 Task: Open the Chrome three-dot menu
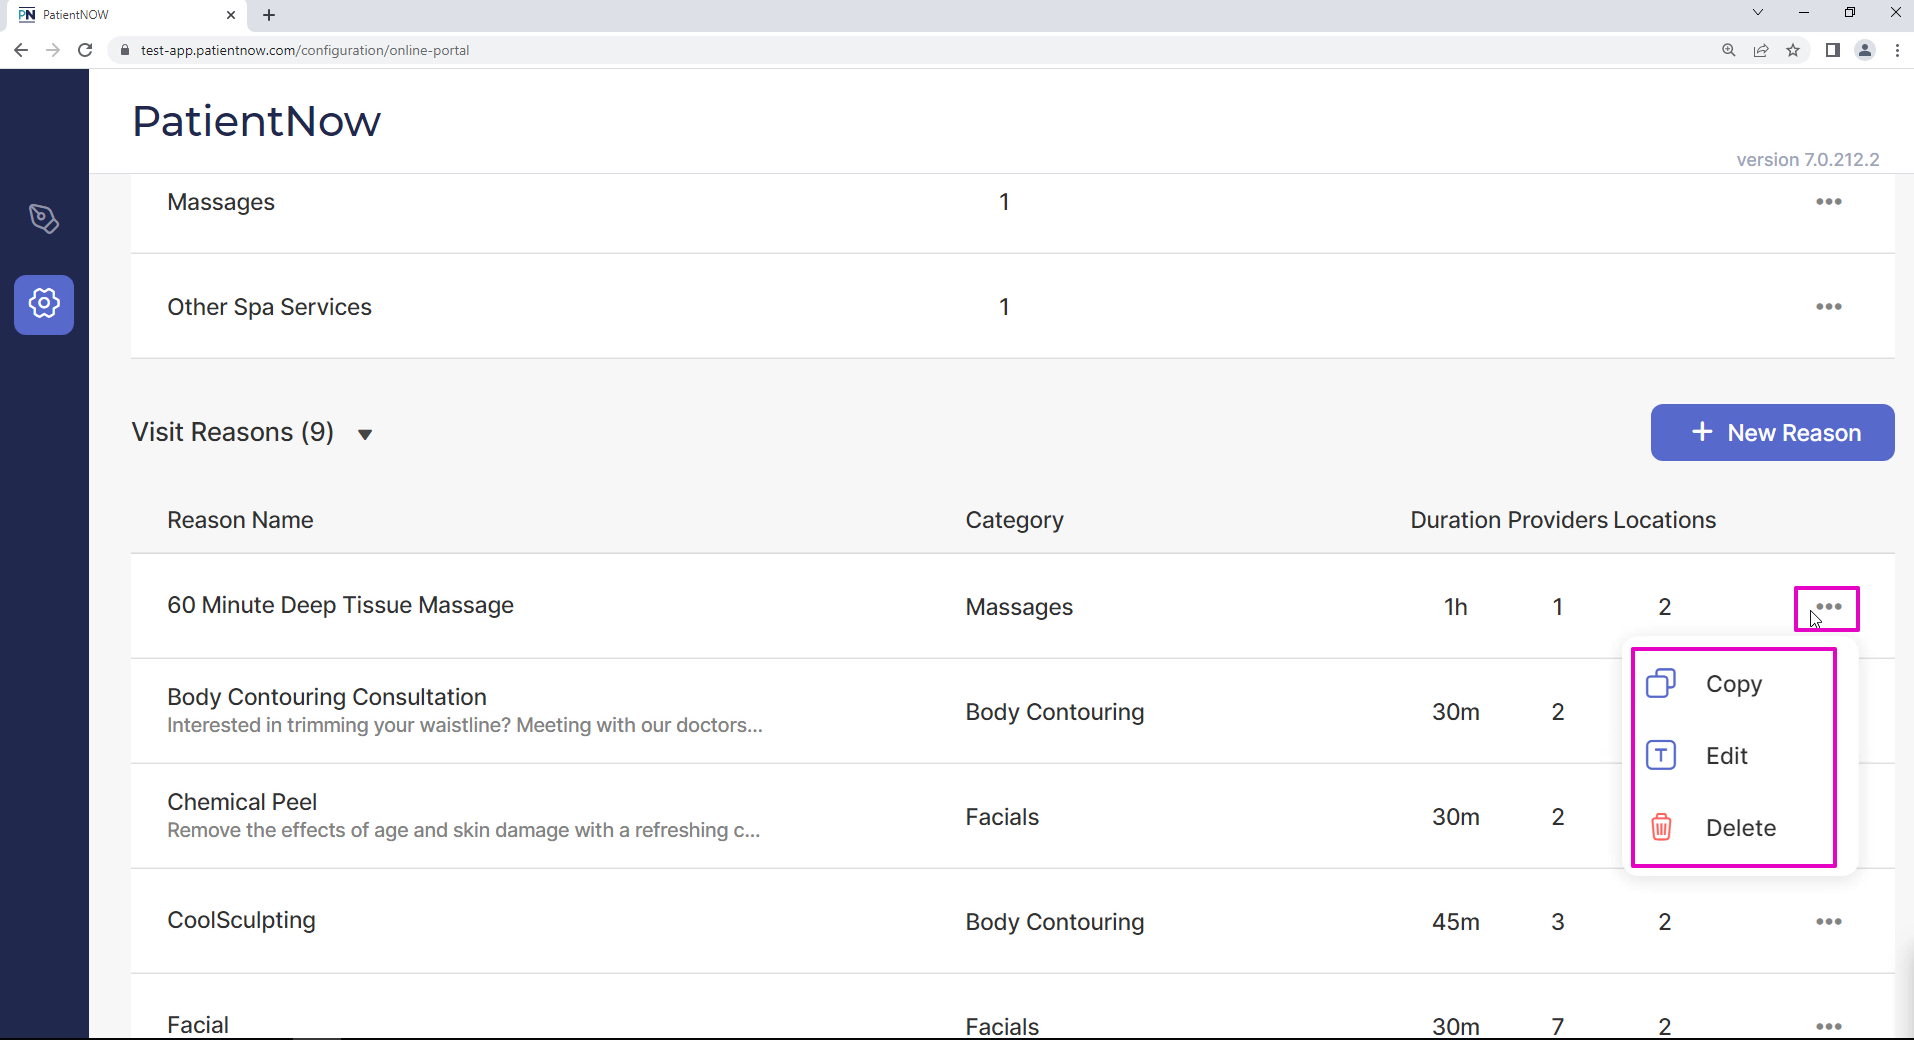[1897, 50]
